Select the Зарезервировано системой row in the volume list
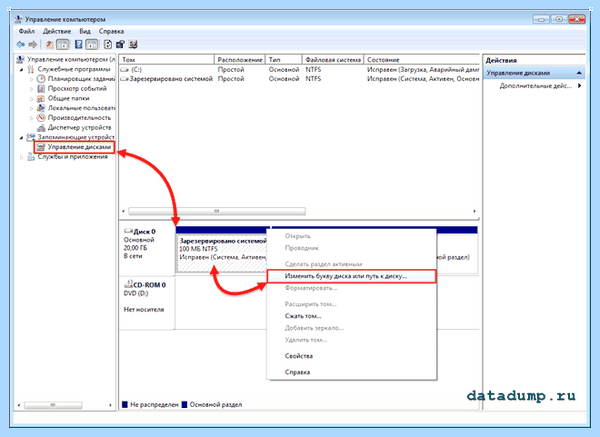600x437 pixels. pyautogui.click(x=299, y=79)
